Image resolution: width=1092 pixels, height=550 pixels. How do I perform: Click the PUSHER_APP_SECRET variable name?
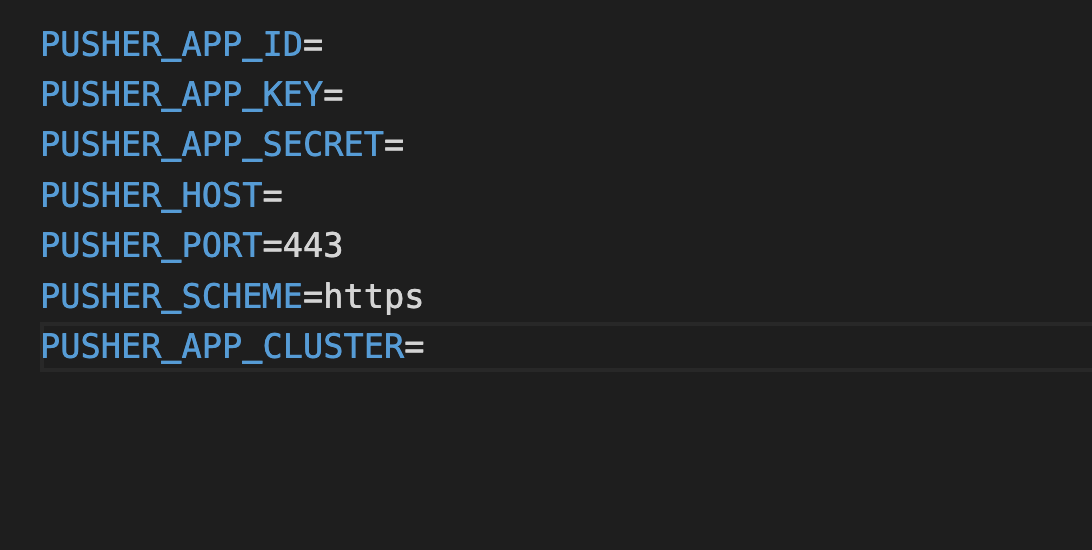[x=212, y=145]
